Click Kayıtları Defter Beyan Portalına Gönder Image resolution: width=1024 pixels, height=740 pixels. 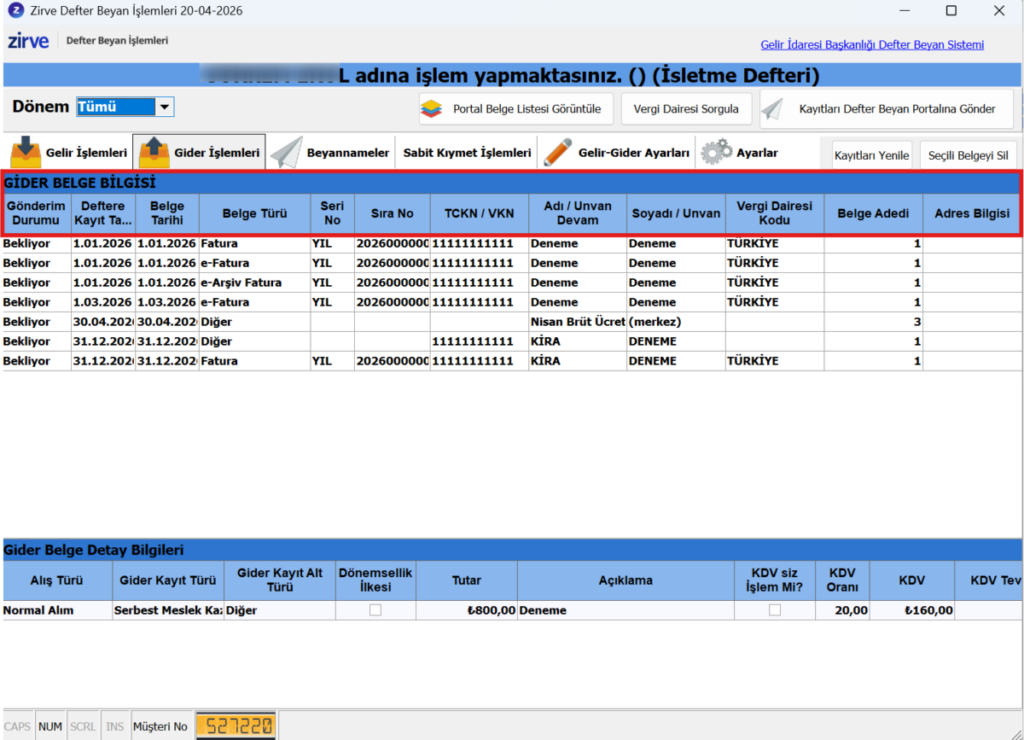point(886,109)
